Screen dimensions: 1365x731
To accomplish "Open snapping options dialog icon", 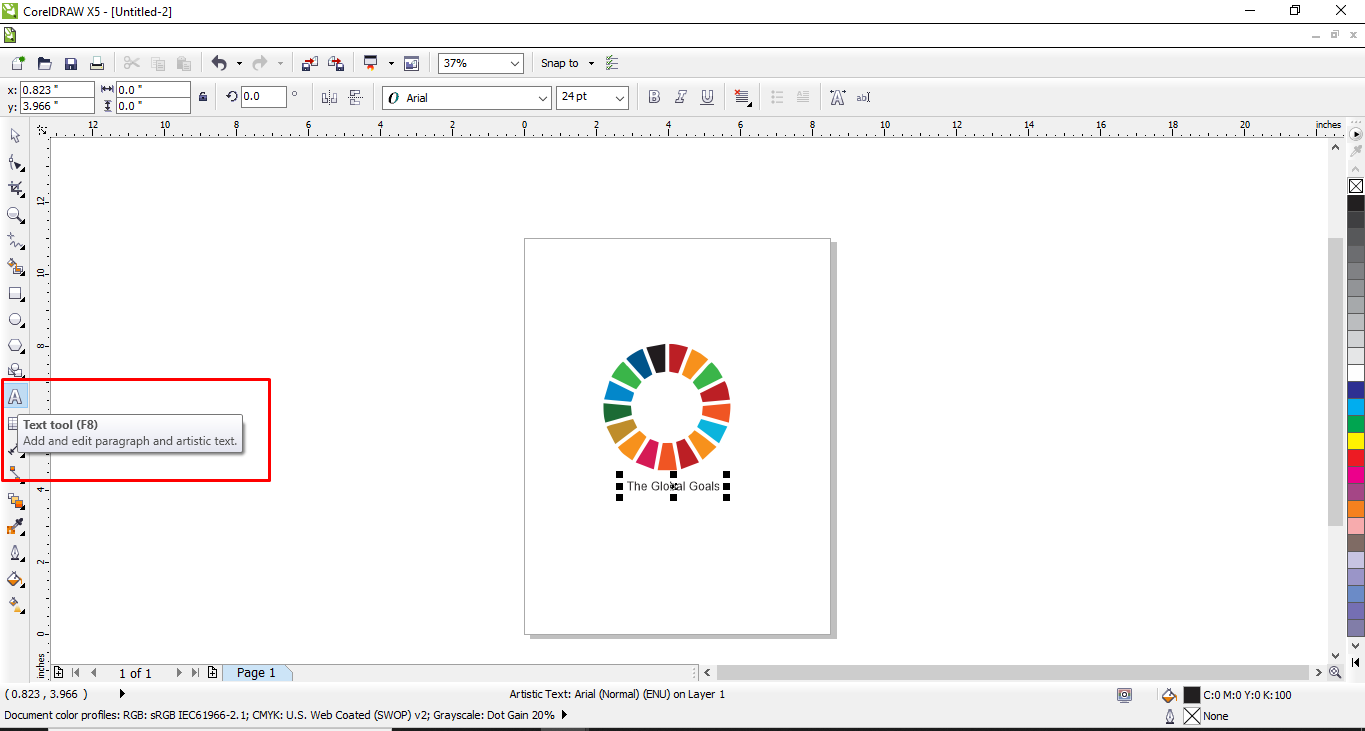I will (613, 63).
